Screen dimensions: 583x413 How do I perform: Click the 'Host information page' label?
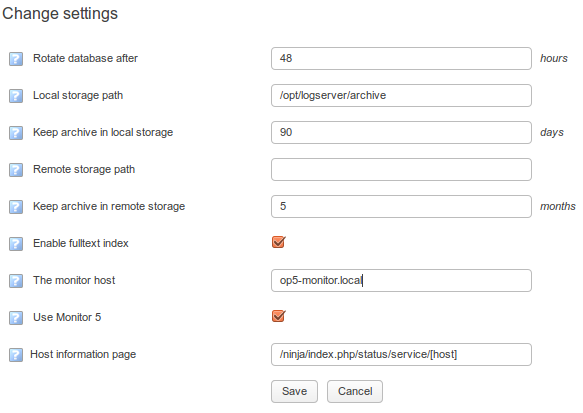(83, 354)
